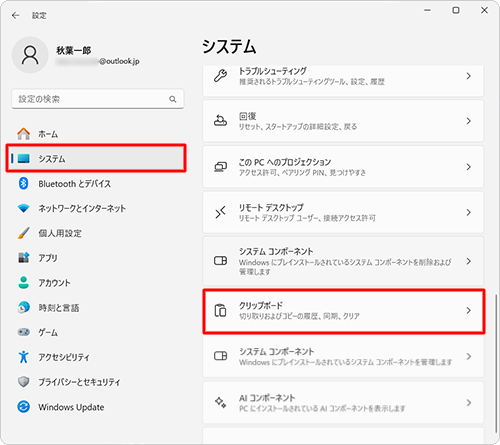This screenshot has height=445, width=500.
Task: Open アプリ settings label
Action: pyautogui.click(x=48, y=258)
